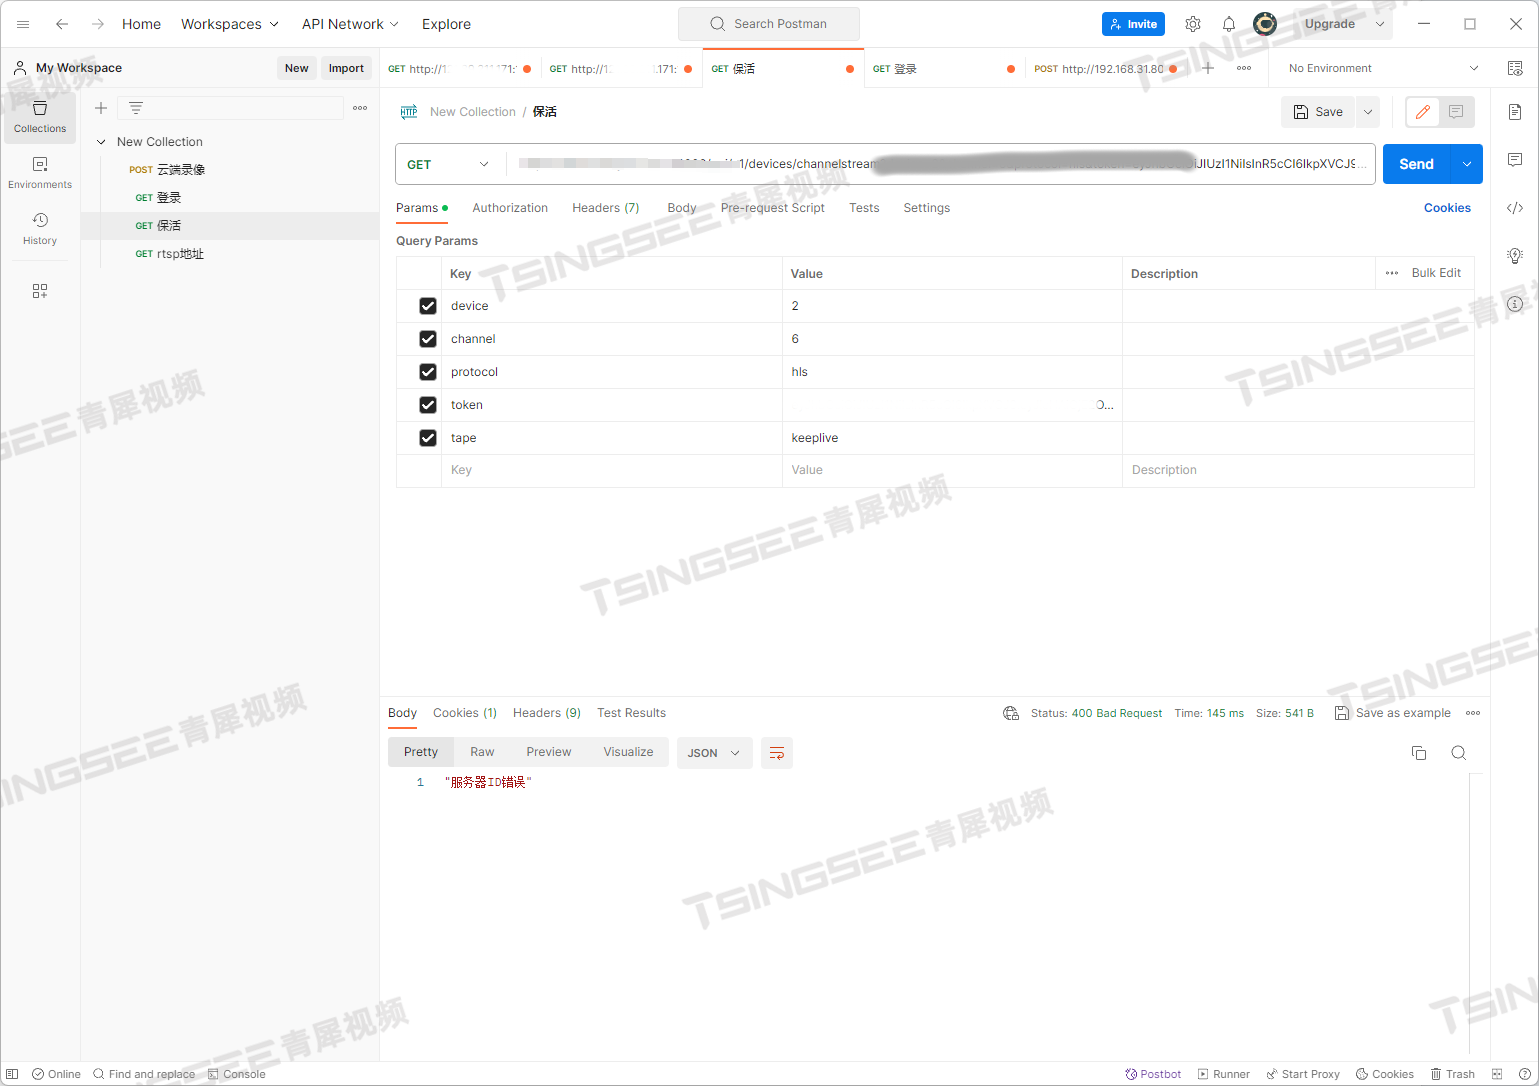Open Environments in the sidebar
This screenshot has width=1539, height=1086.
[40, 173]
